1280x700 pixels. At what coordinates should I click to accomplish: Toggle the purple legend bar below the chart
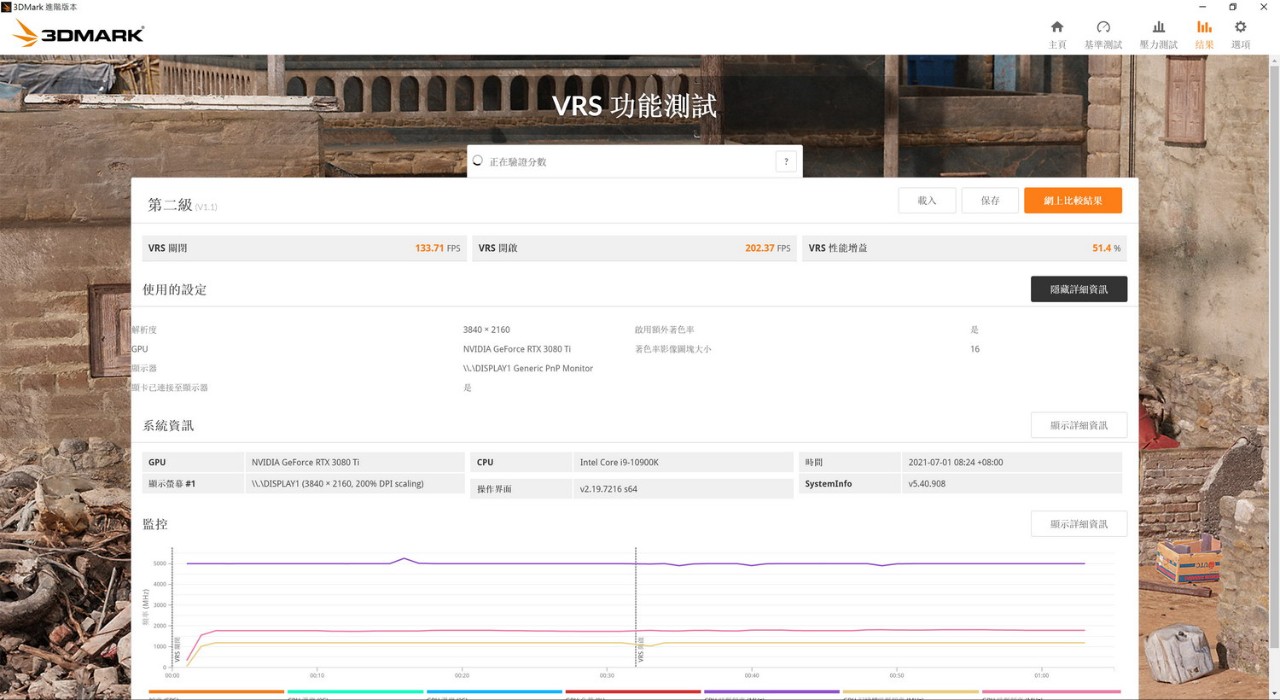click(x=772, y=692)
